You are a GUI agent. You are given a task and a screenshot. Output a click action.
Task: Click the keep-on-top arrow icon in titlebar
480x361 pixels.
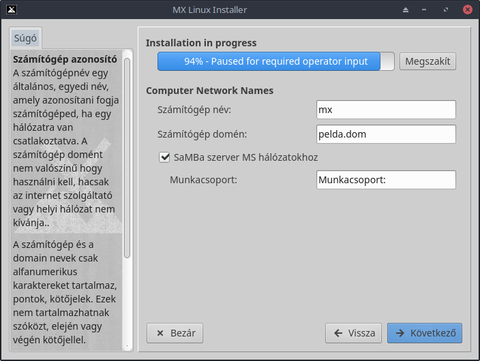tap(405, 10)
